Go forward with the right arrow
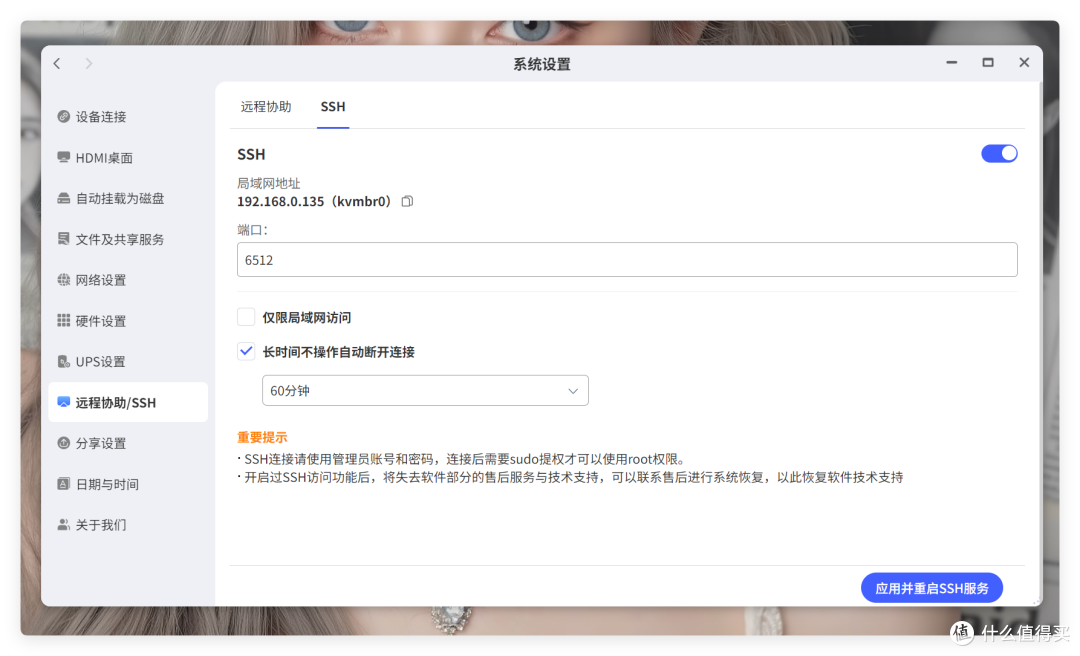This screenshot has height=656, width=1080. pos(88,63)
